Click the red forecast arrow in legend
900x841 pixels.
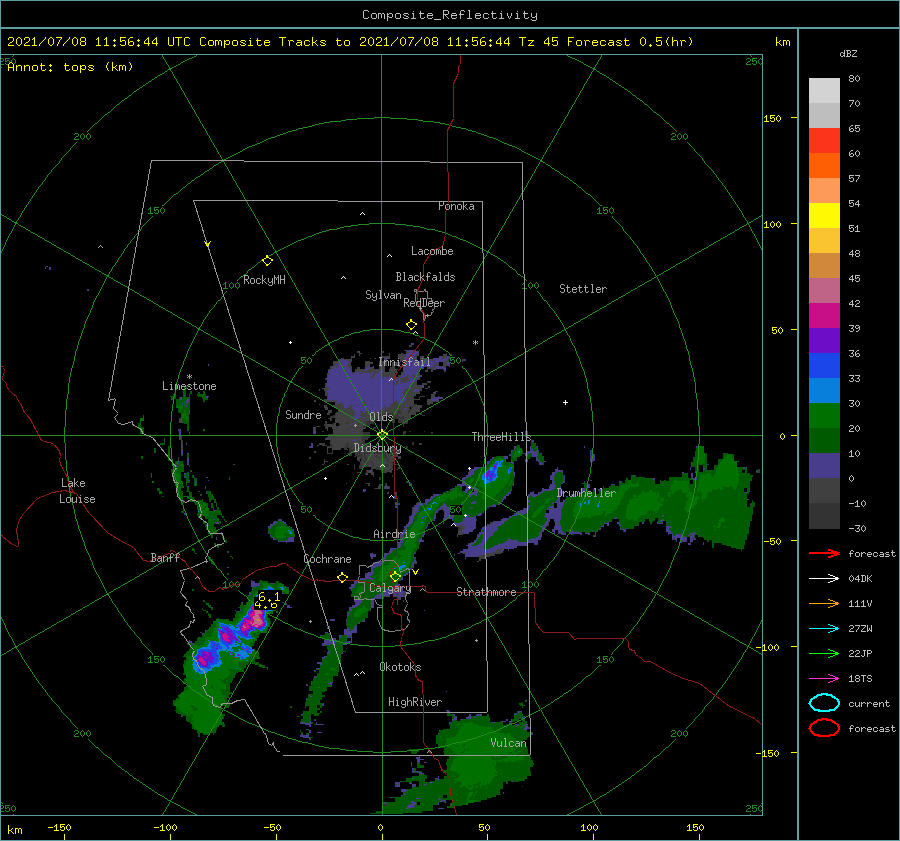824,553
